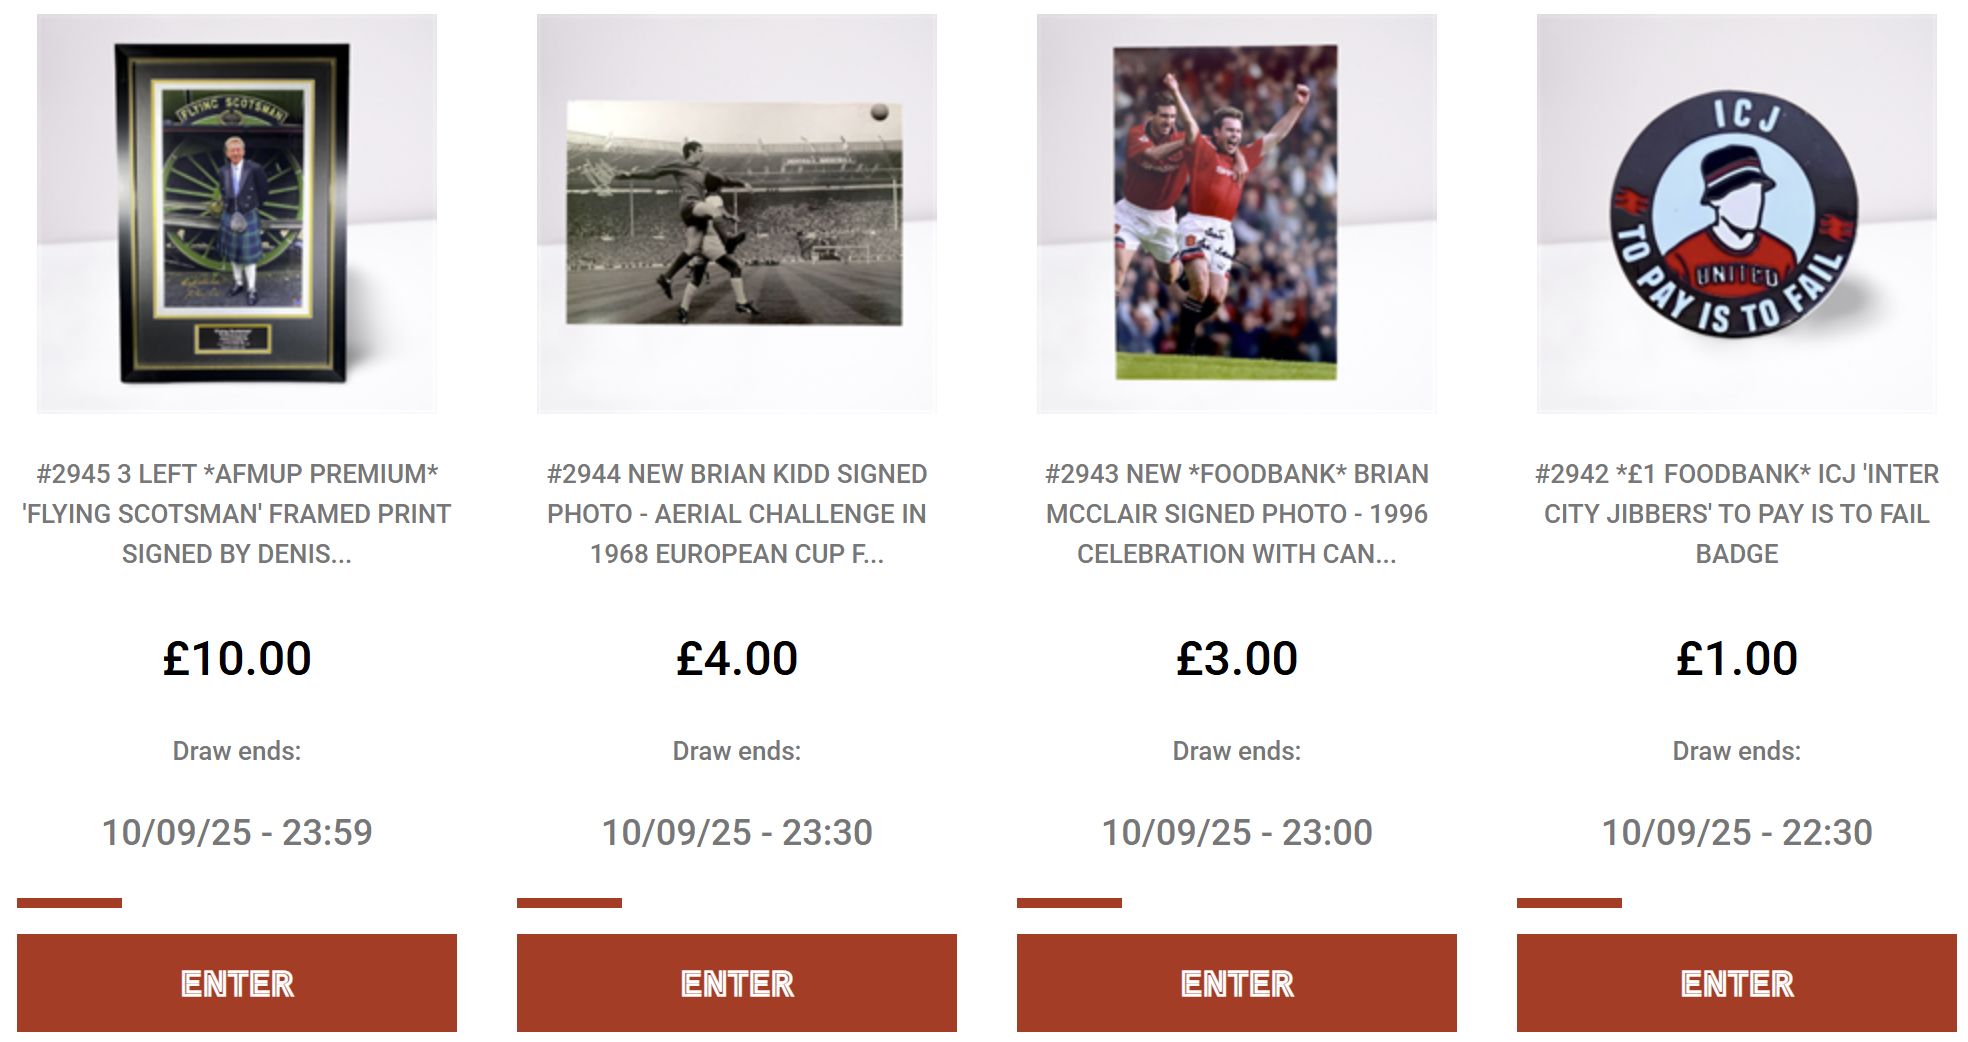Click the progress bar under draw #2943
This screenshot has height=1042, width=1968.
click(1070, 903)
